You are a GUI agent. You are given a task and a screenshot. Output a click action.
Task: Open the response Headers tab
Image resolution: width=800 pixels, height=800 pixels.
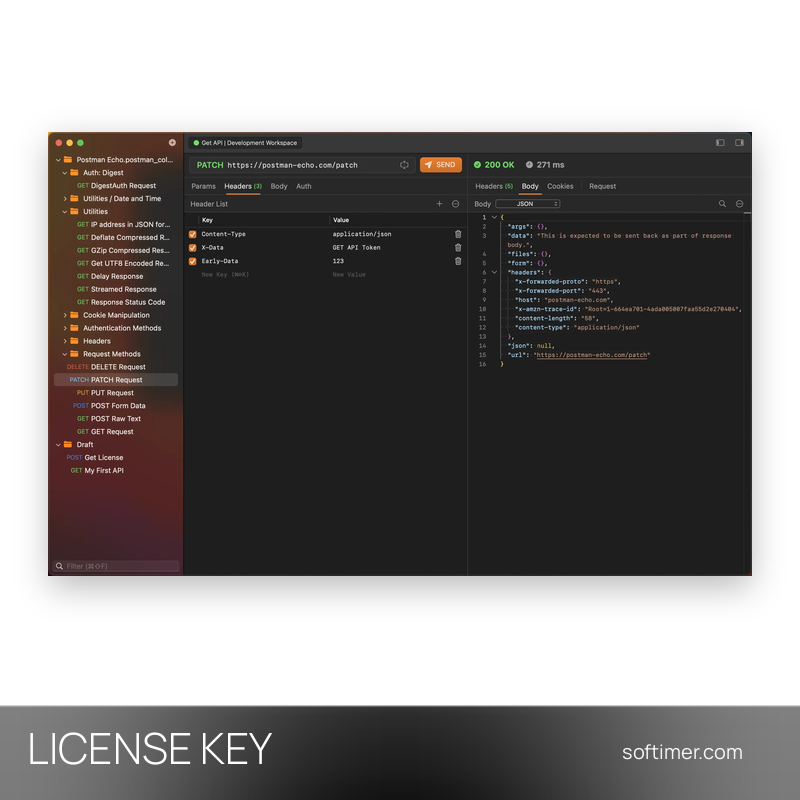point(494,186)
